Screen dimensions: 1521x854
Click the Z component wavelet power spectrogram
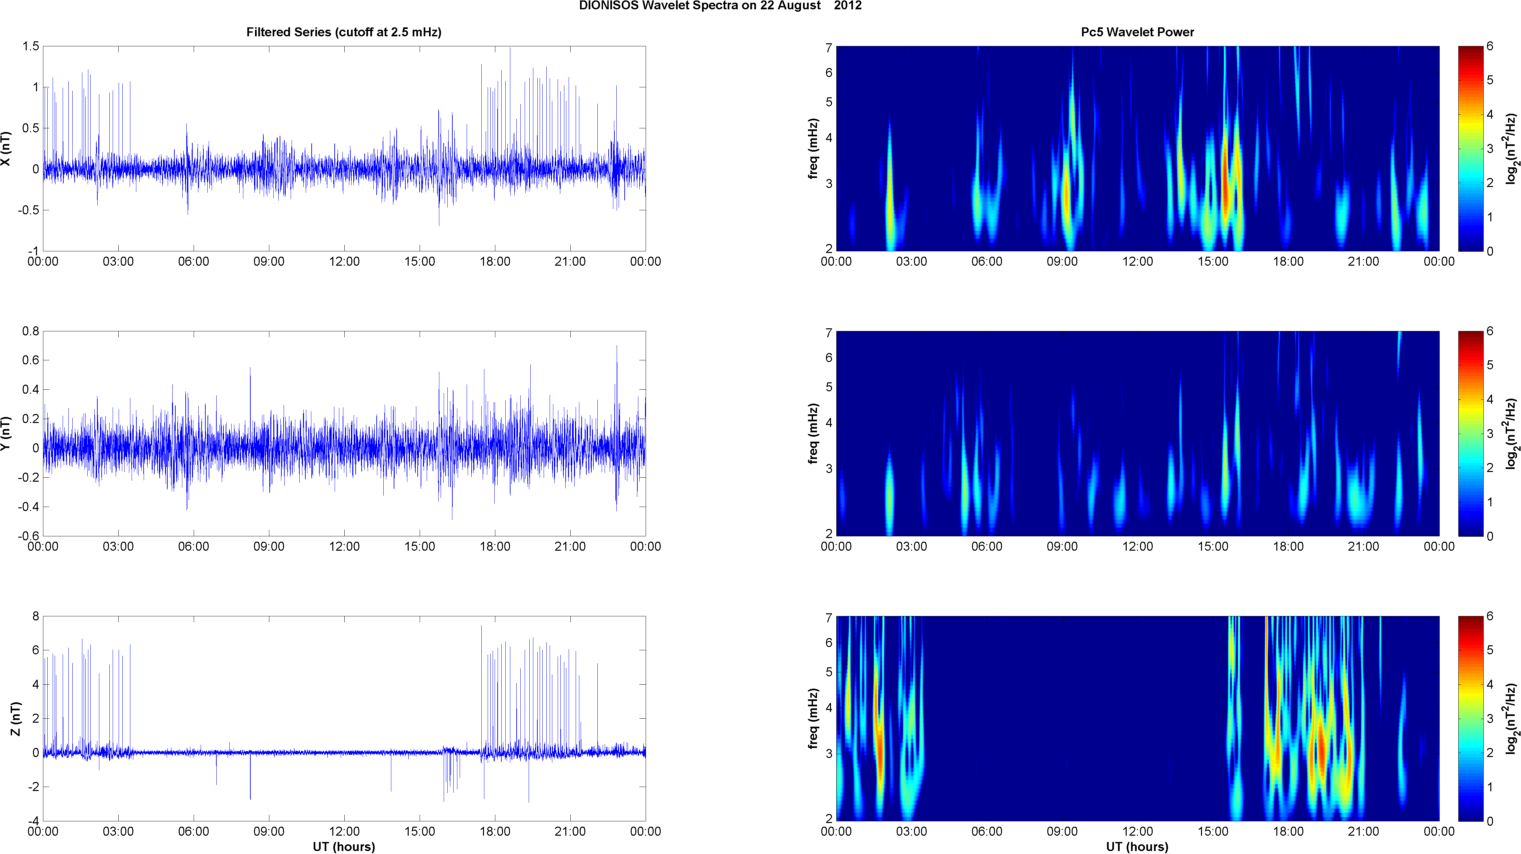tap(1137, 719)
